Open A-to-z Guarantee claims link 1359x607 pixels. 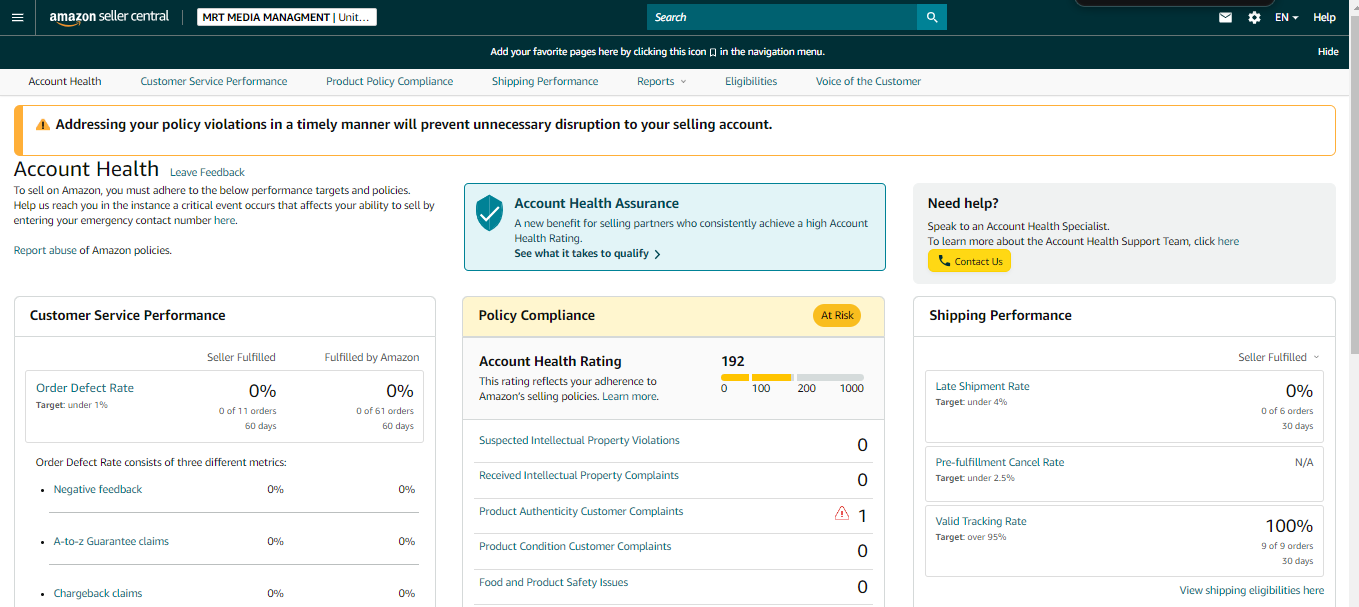111,541
